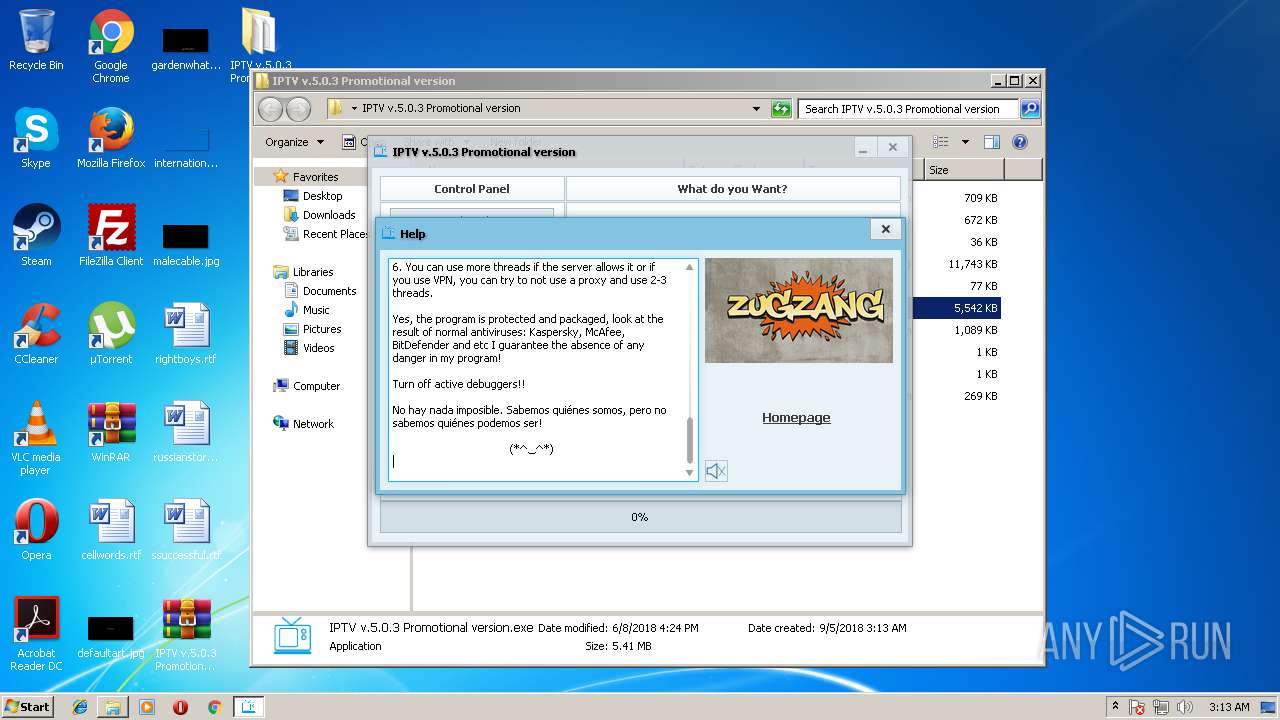
Task: Select internation desktop file
Action: (186, 146)
